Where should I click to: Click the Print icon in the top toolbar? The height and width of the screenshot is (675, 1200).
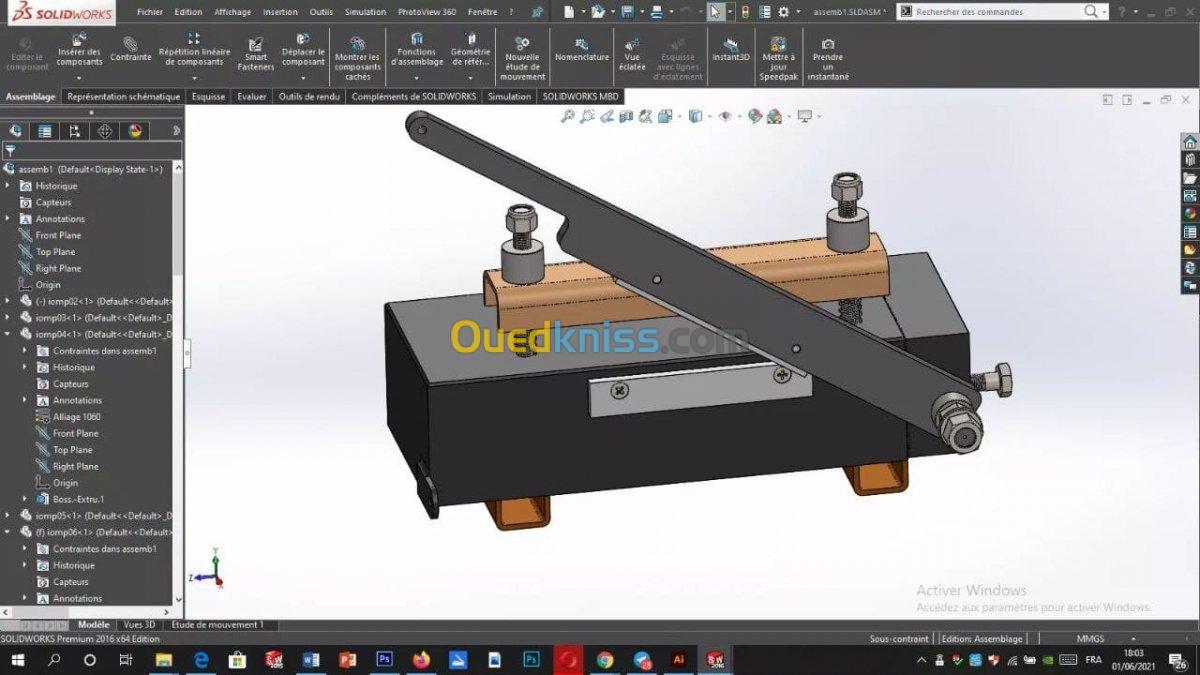pyautogui.click(x=655, y=12)
